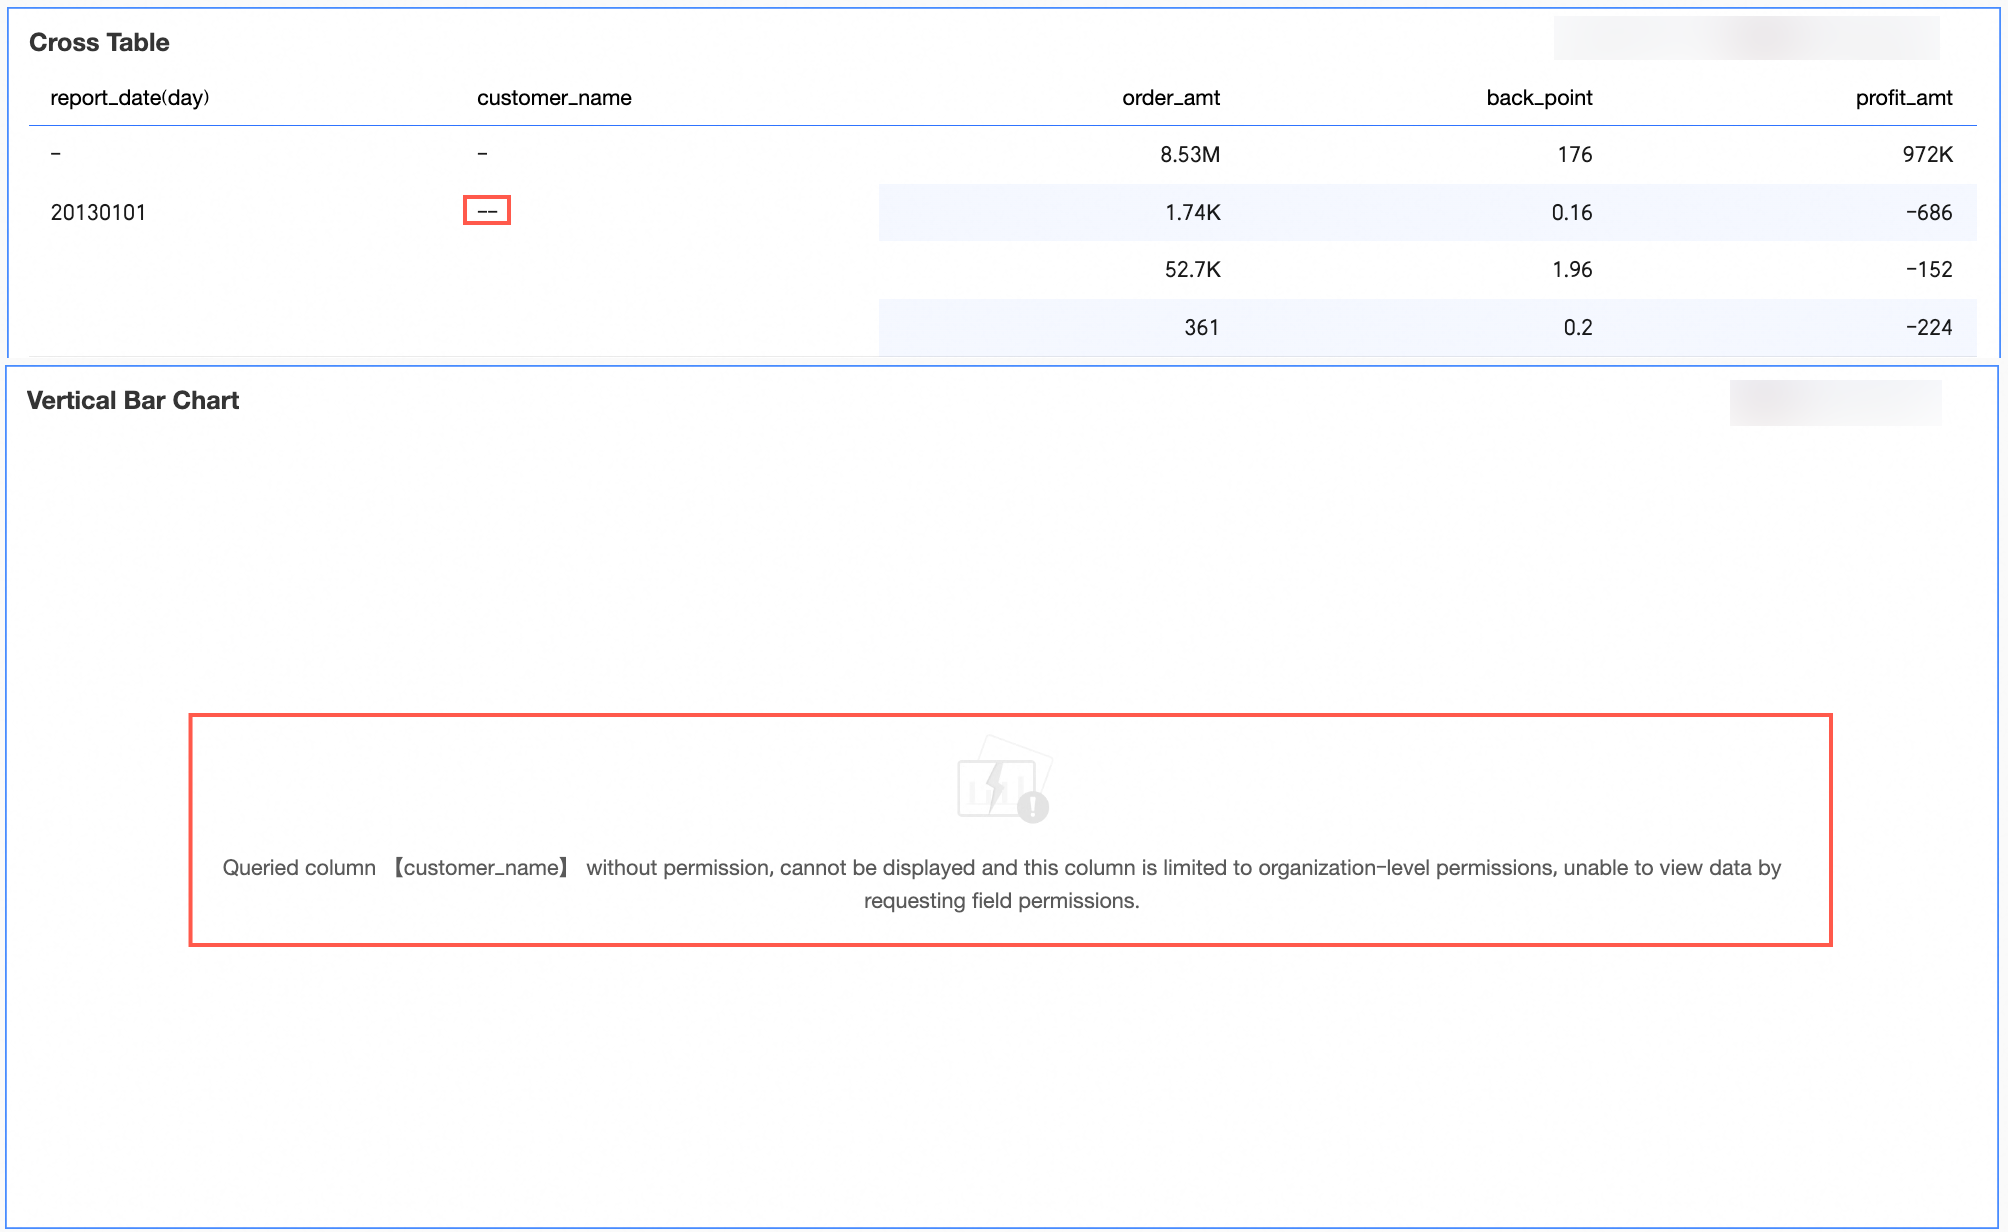Select the 0.16 back_point cell
The image size is (2008, 1232).
(1571, 212)
